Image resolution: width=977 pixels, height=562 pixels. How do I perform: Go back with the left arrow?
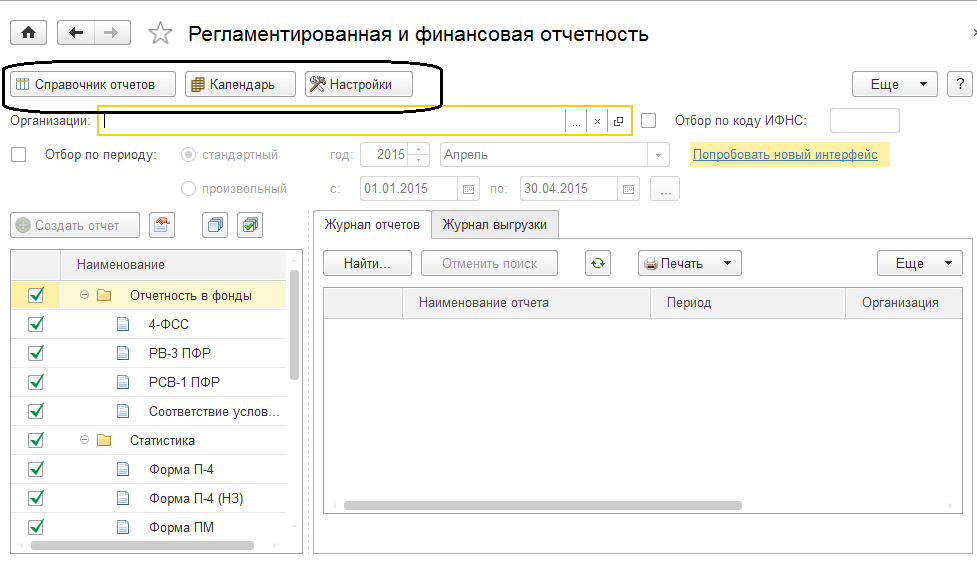[76, 33]
